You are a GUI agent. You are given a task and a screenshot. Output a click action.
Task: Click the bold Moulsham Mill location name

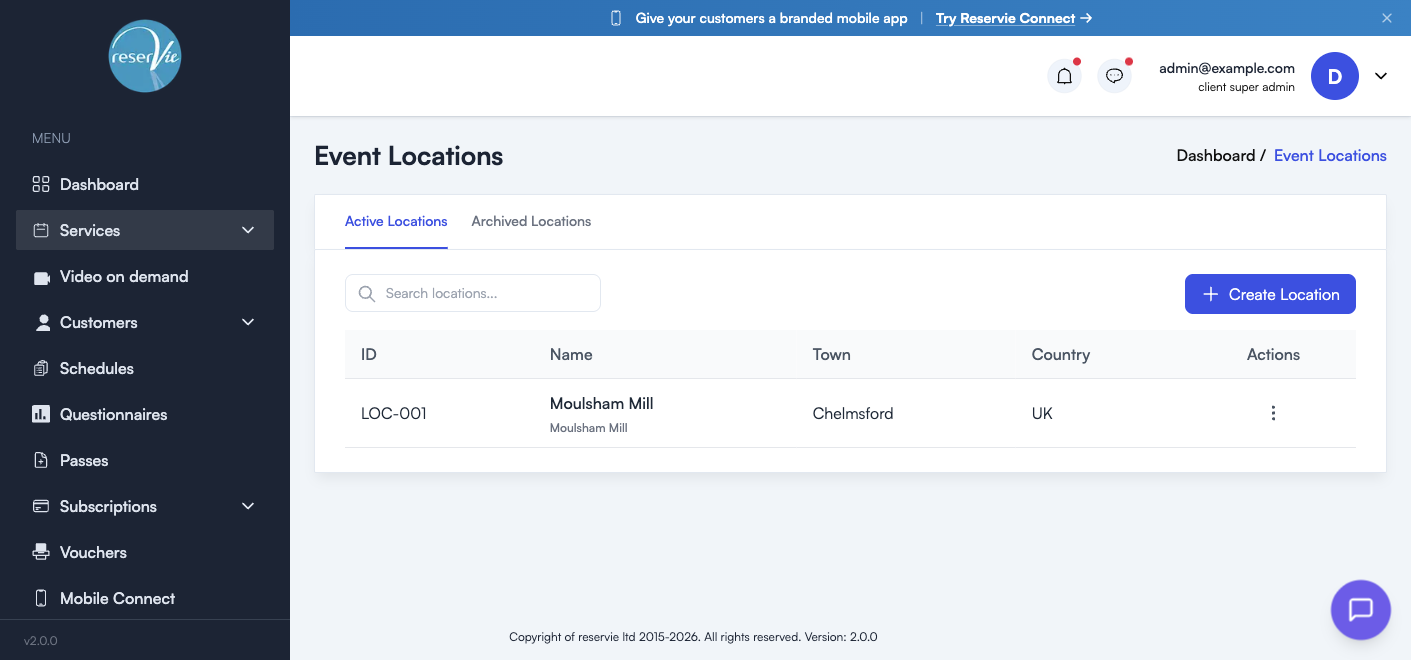point(602,403)
